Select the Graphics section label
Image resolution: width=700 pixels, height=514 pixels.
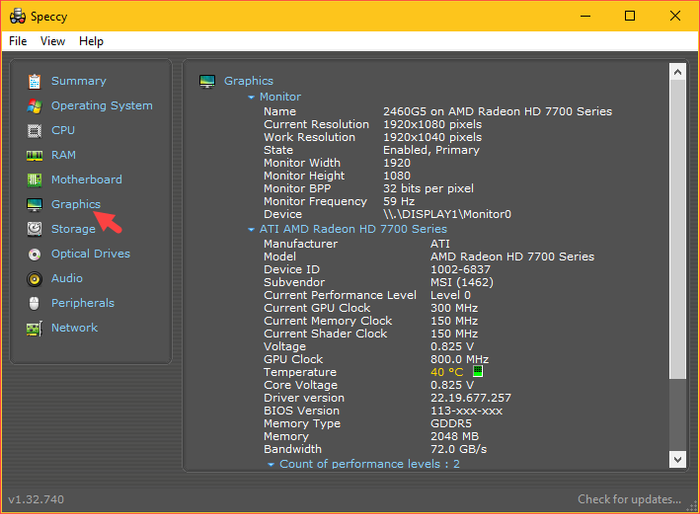tap(76, 204)
